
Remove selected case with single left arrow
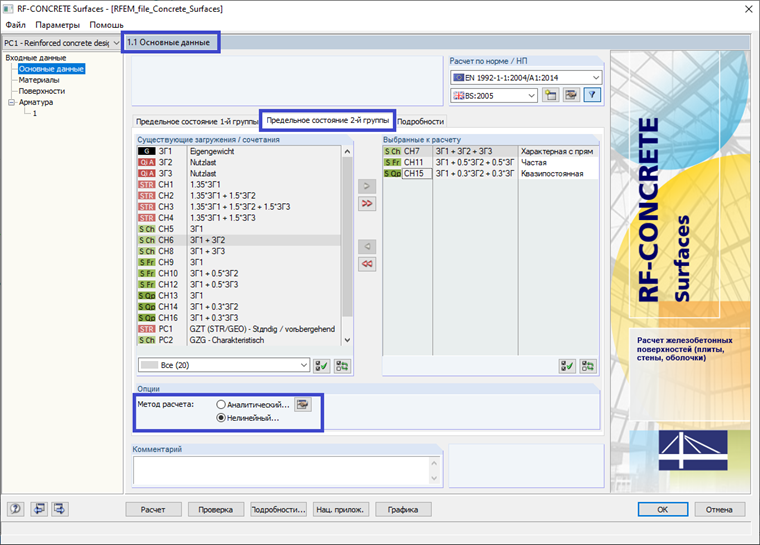pyautogui.click(x=367, y=247)
